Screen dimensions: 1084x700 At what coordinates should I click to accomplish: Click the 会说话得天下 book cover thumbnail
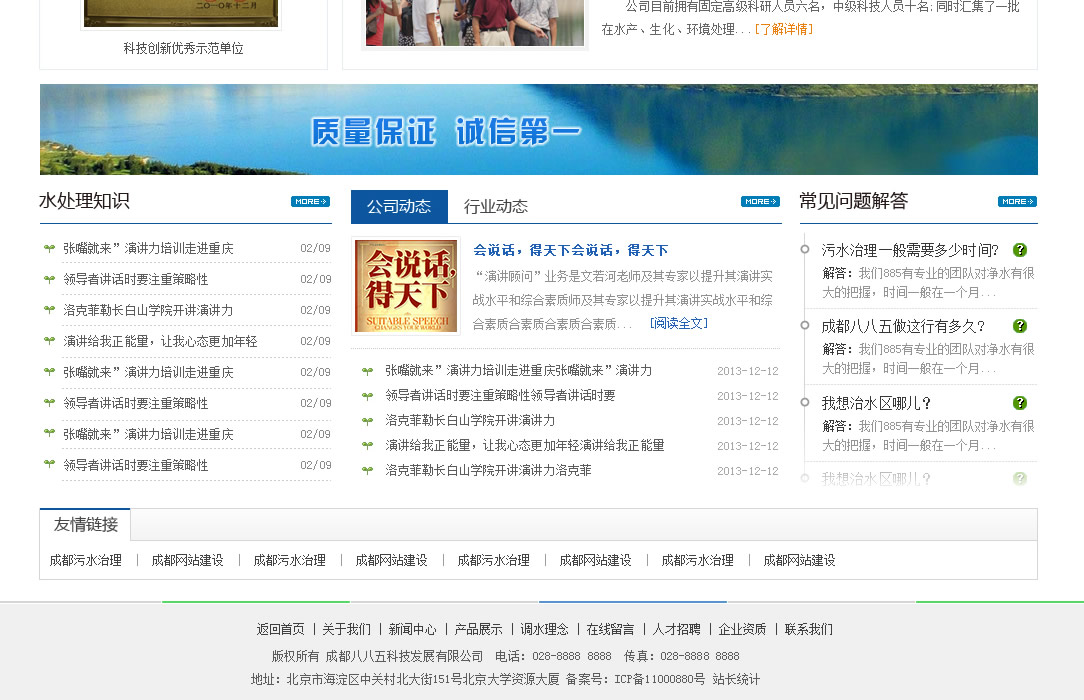click(x=406, y=286)
